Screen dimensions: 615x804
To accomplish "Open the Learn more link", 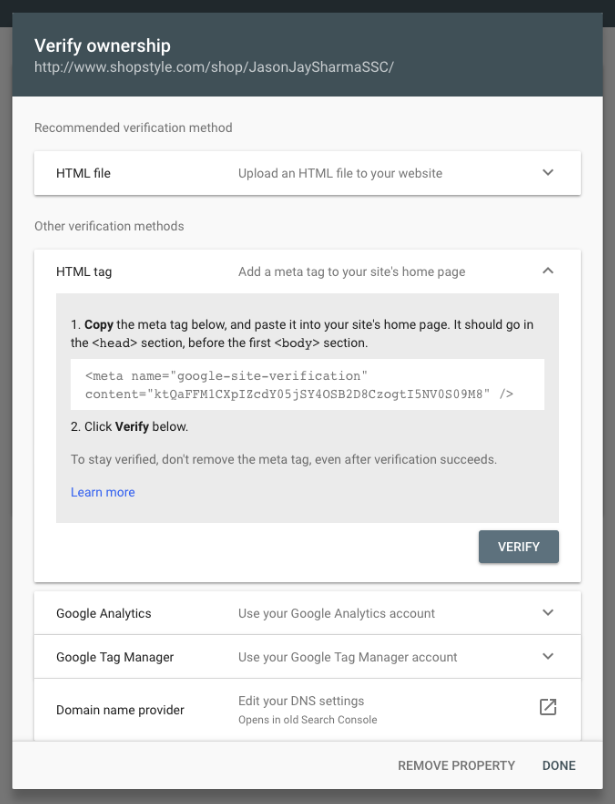I will click(103, 492).
